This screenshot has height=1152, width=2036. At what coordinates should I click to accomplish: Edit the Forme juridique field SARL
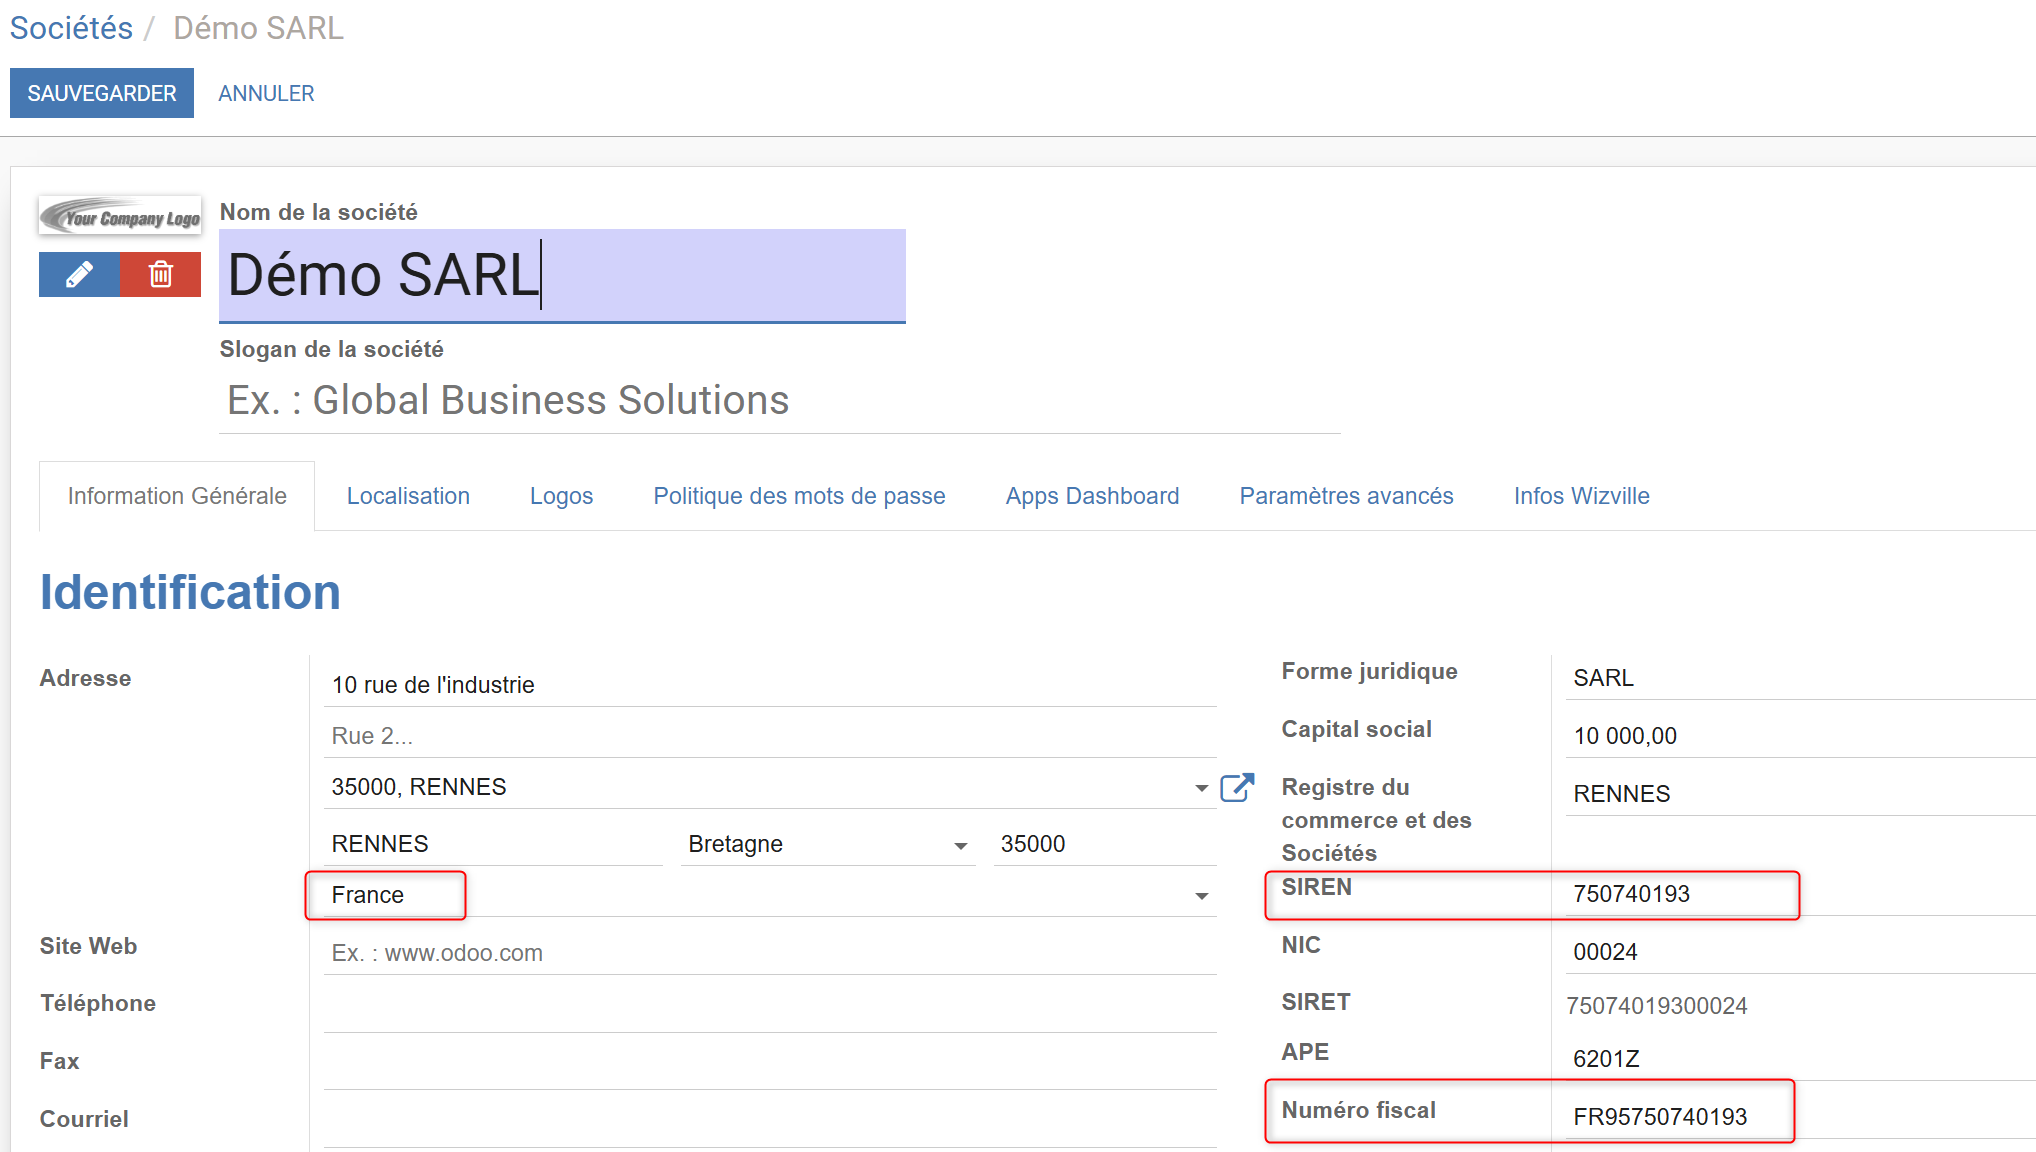(x=1800, y=678)
